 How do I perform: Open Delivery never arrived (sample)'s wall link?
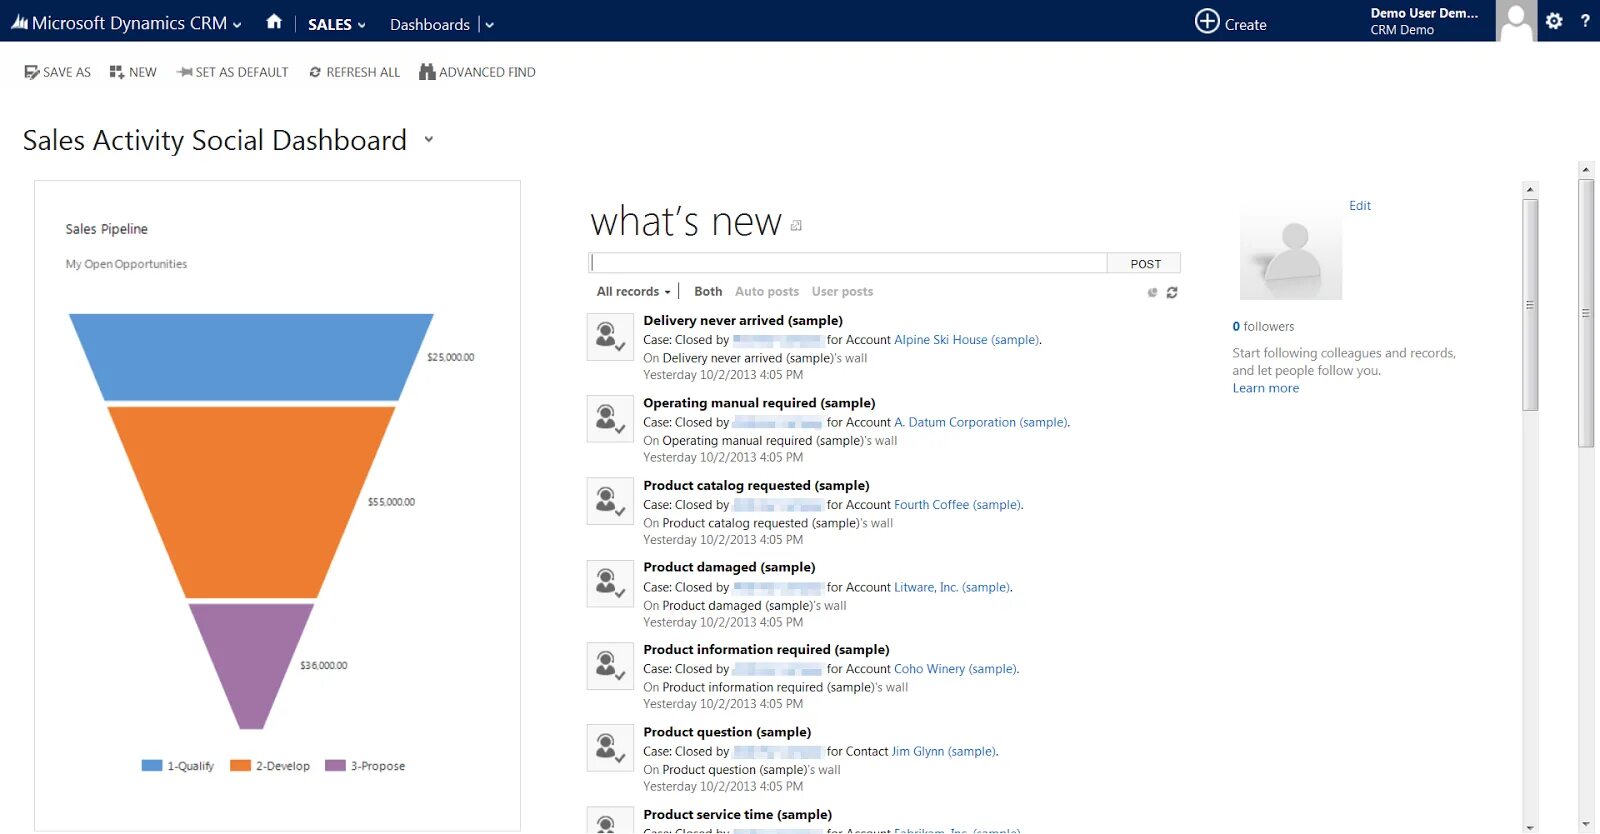pos(765,358)
